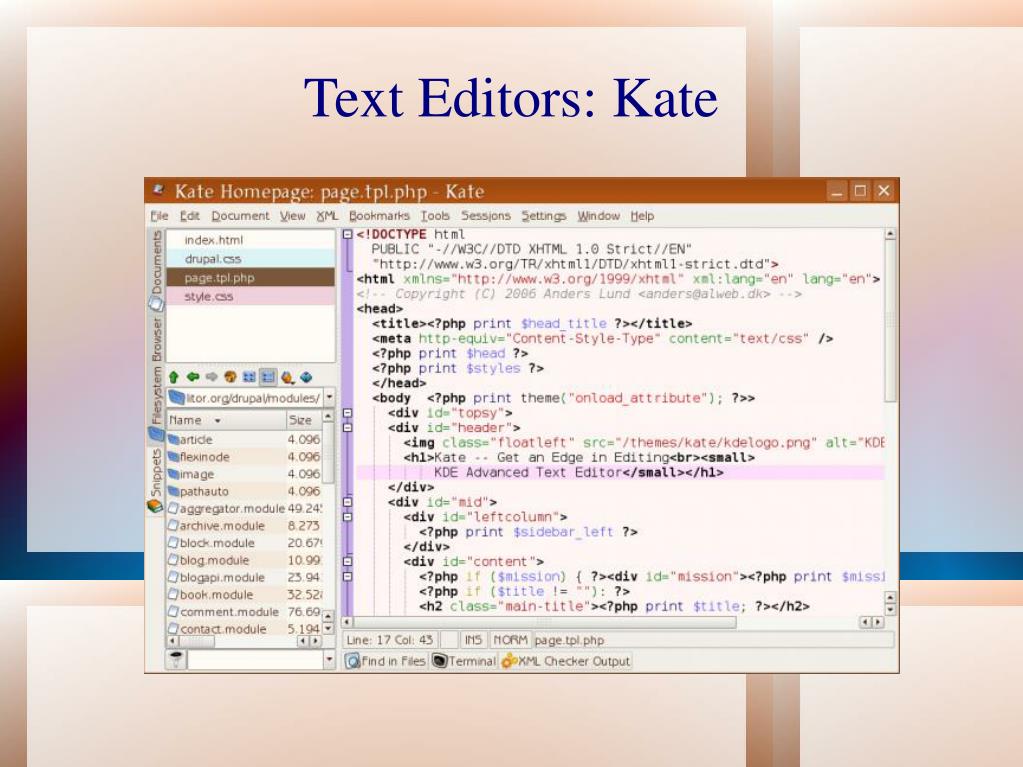Open the Find in Files panel
This screenshot has width=1023, height=767.
tap(386, 661)
